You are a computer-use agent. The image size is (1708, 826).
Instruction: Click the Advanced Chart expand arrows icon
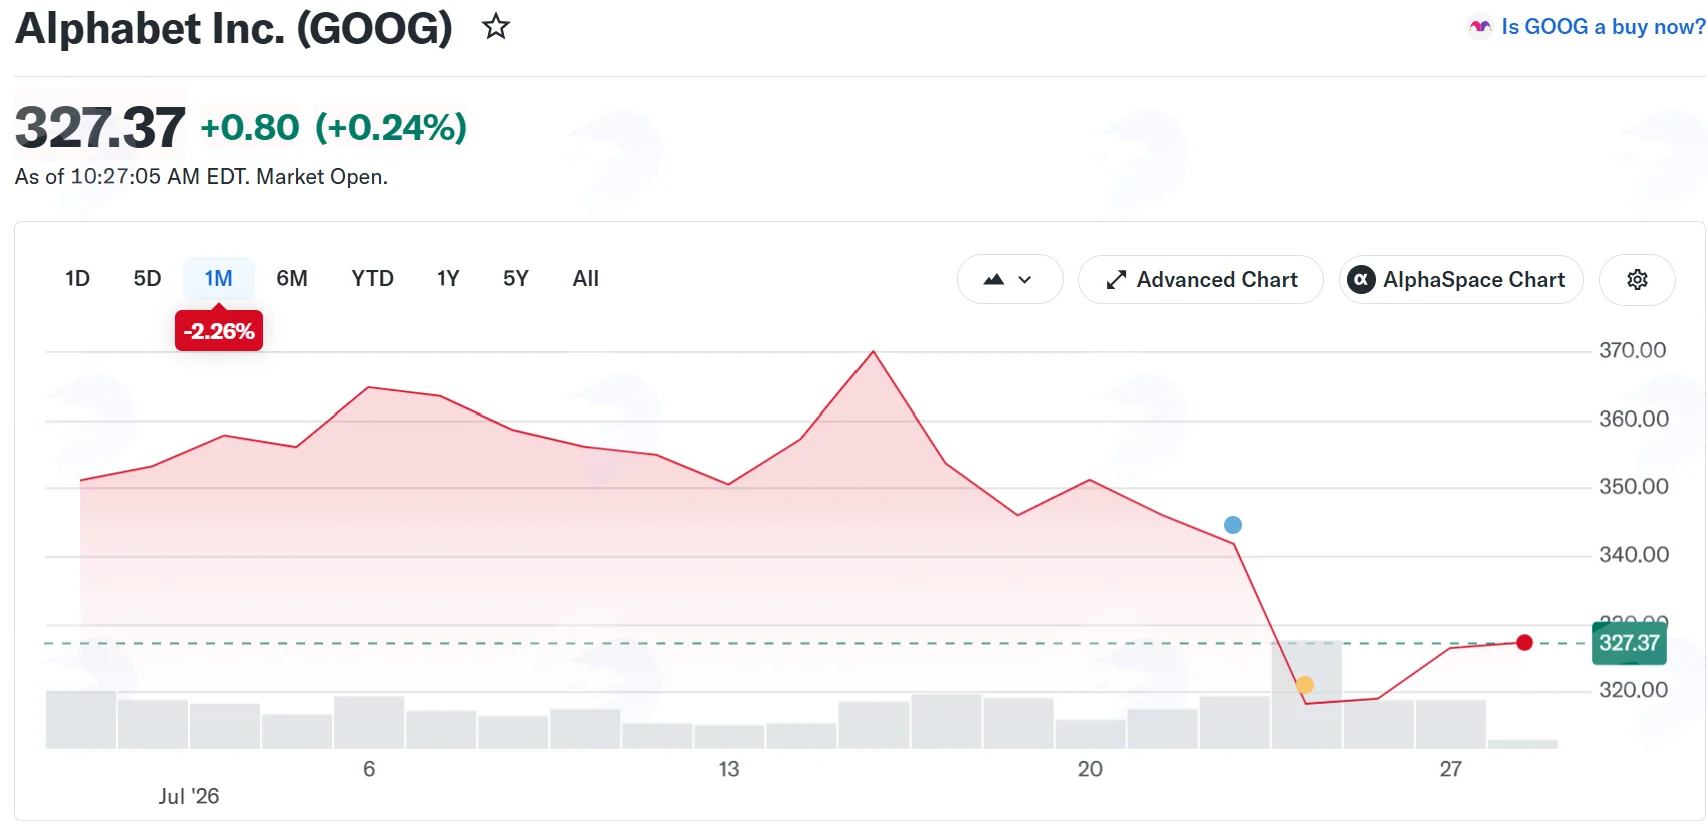[1116, 280]
